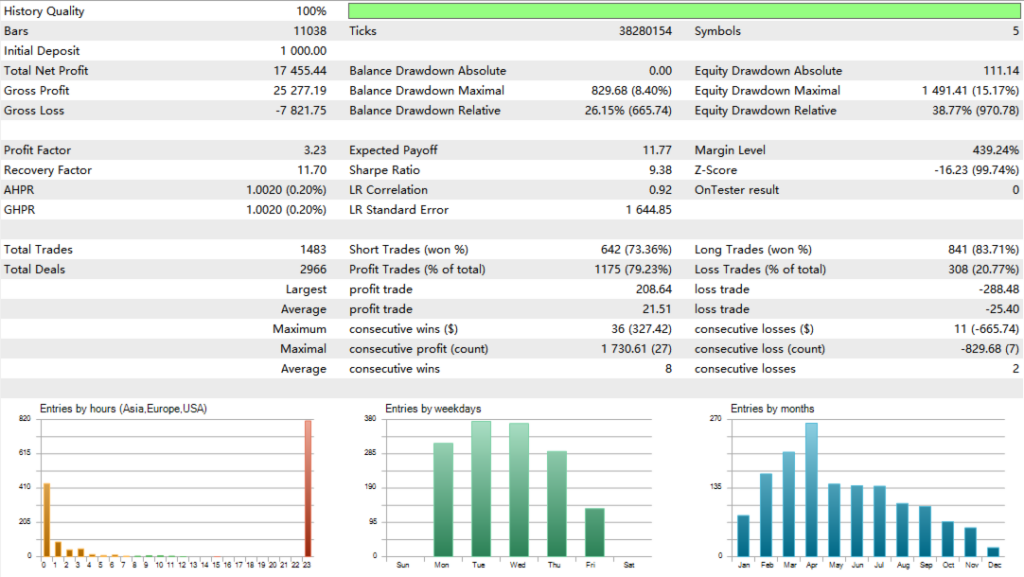Click the hour 23 bar in hours chart
Image resolution: width=1024 pixels, height=577 pixels.
pyautogui.click(x=308, y=488)
